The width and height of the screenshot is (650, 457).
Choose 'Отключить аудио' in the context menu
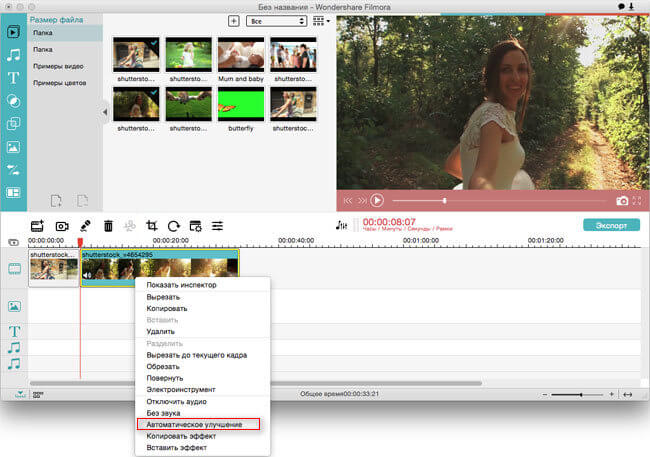[203, 401]
